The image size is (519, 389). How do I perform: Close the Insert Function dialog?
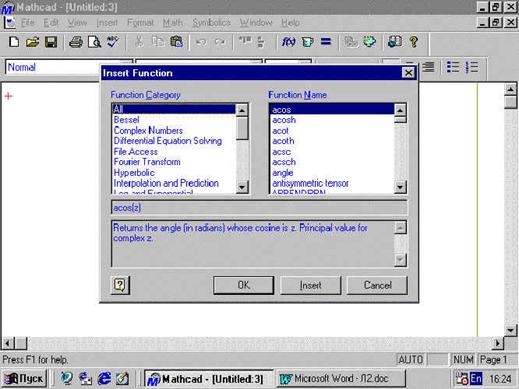pos(408,73)
